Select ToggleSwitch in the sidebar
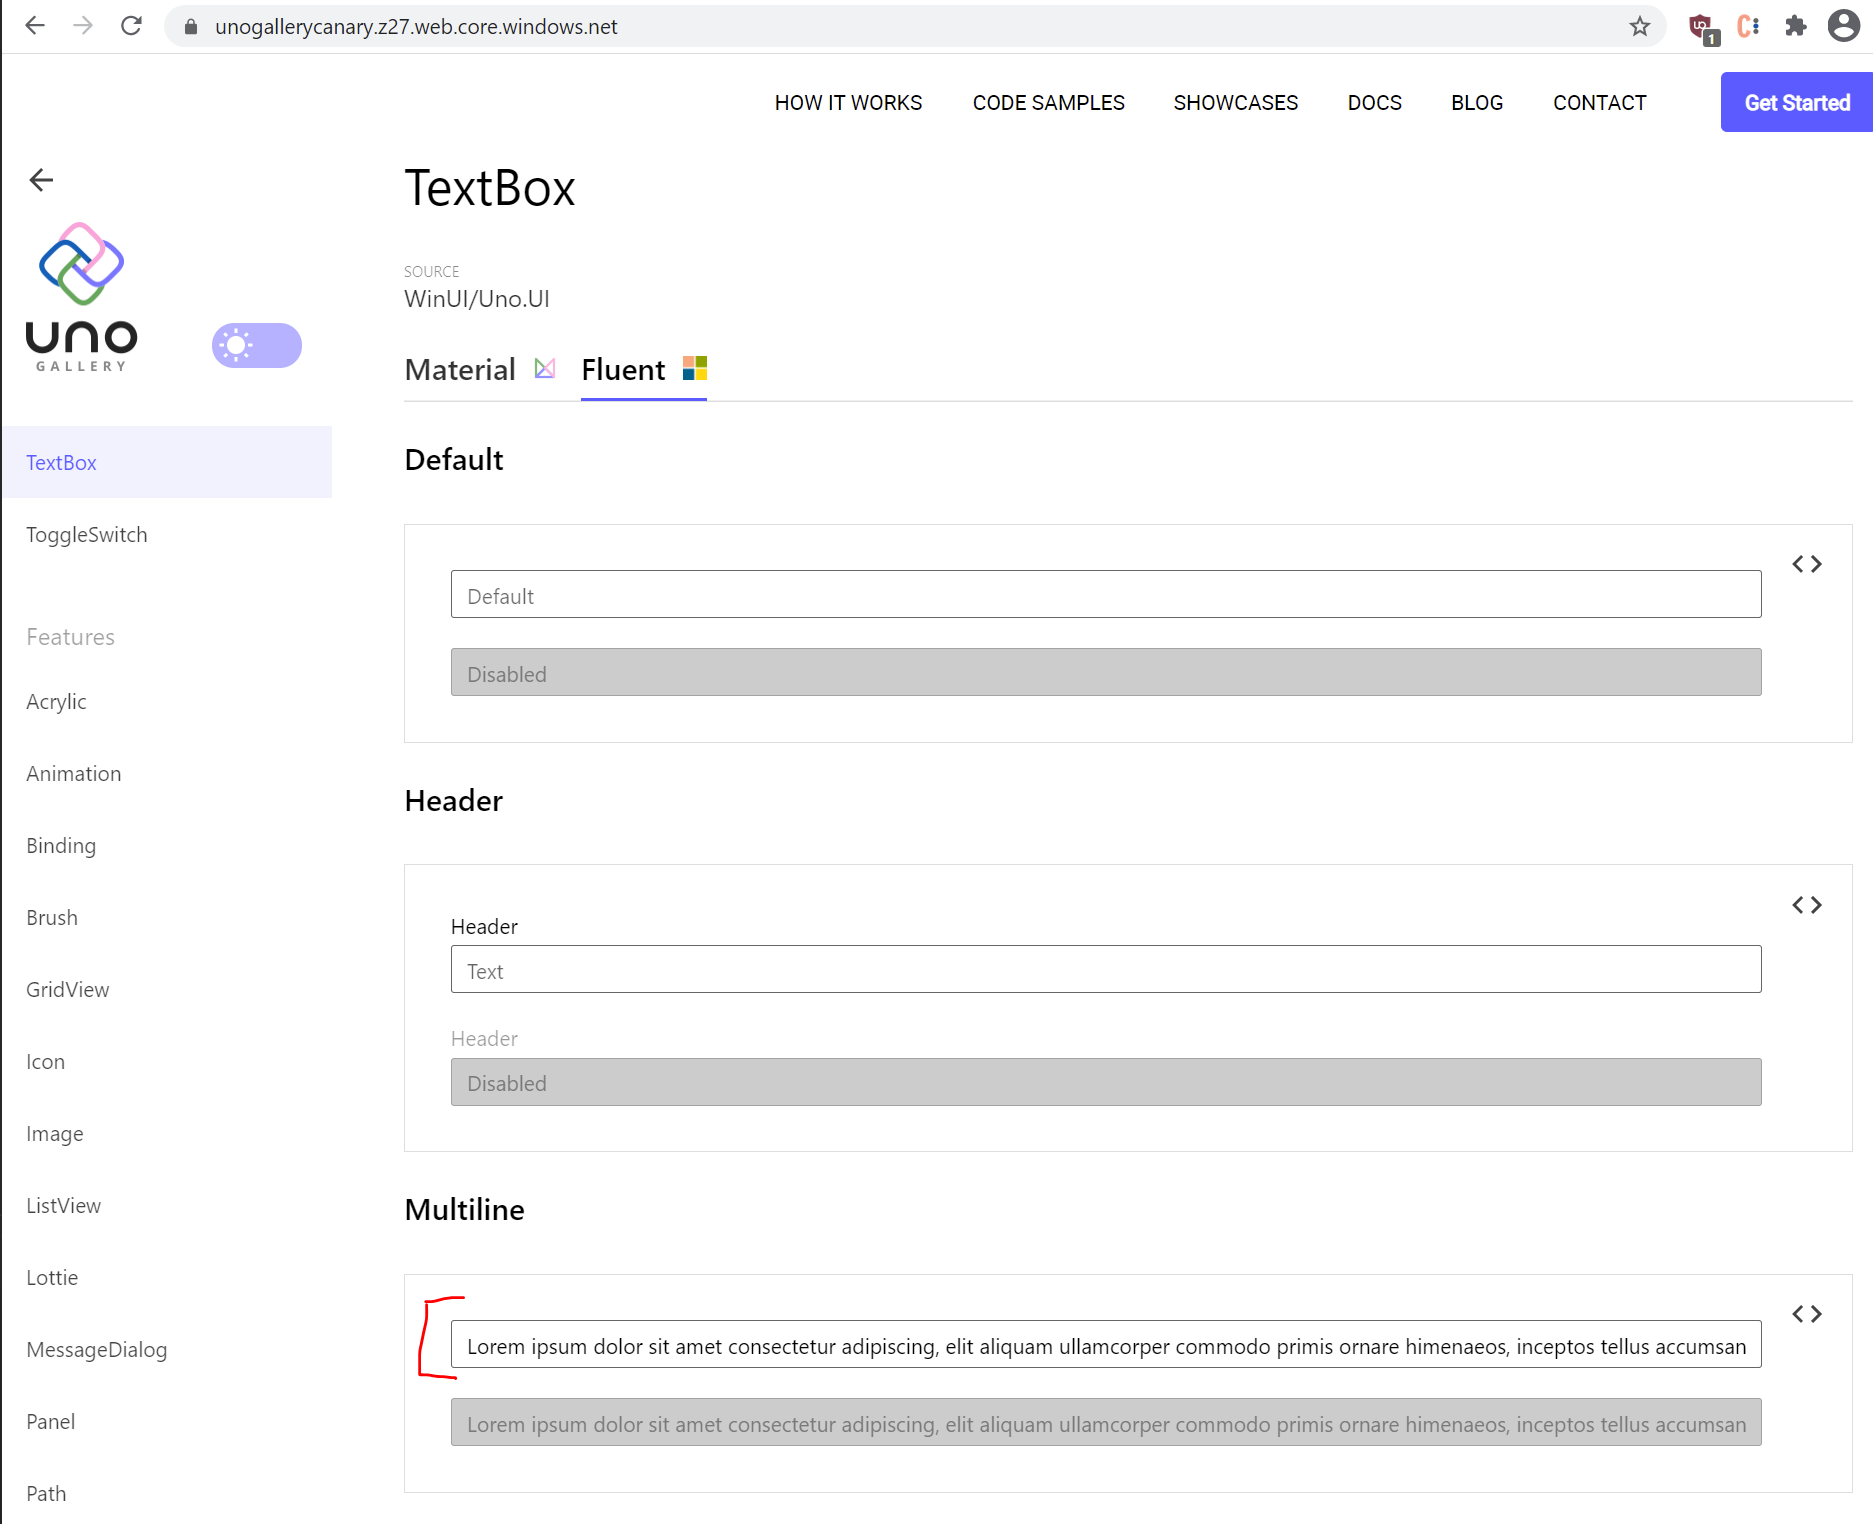 tap(86, 534)
